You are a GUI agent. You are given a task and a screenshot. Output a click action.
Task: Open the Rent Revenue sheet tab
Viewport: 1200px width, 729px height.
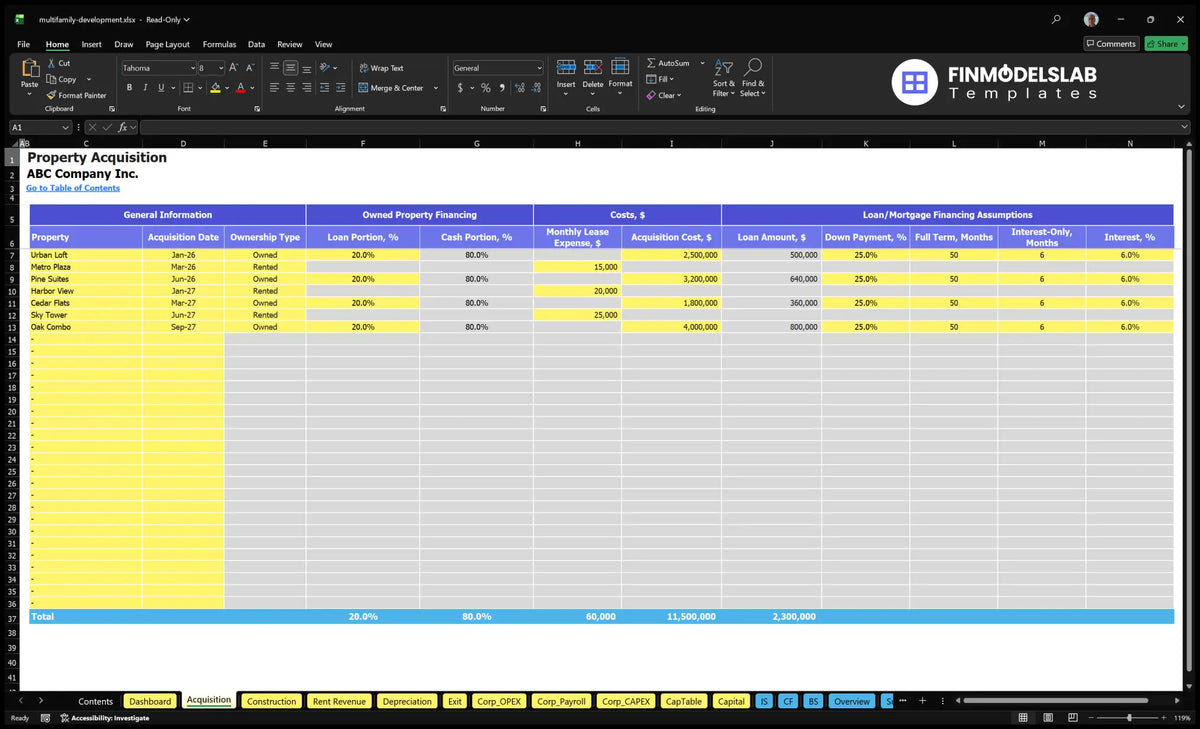point(339,701)
